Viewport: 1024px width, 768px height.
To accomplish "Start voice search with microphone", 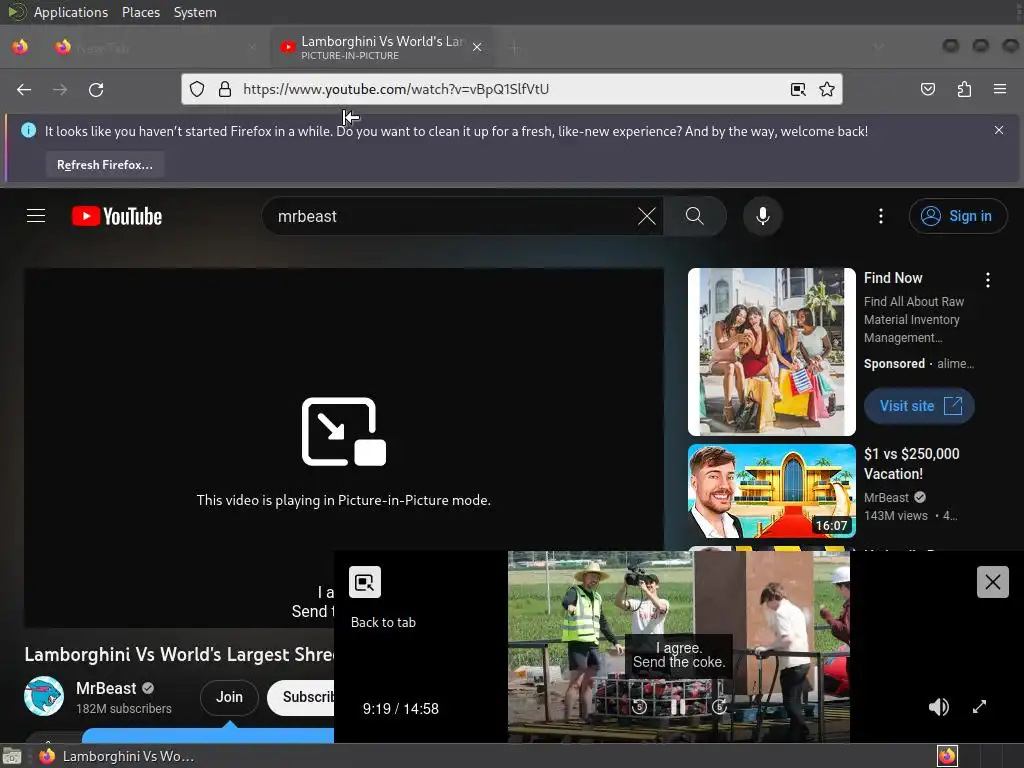I will 762,216.
